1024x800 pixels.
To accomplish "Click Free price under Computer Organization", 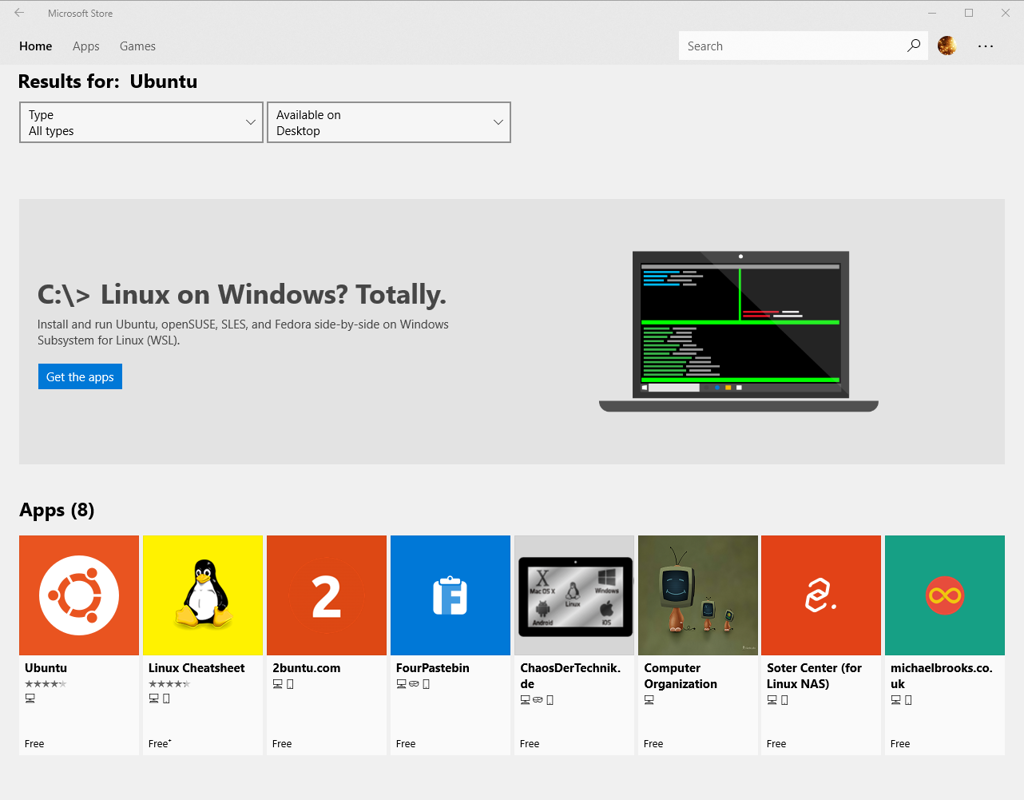I will (x=653, y=744).
